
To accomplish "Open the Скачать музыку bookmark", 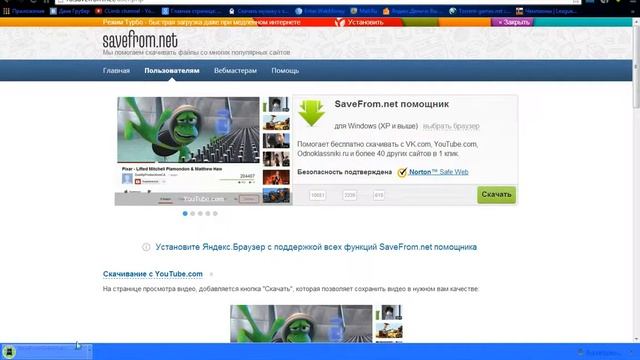I will (259, 11).
